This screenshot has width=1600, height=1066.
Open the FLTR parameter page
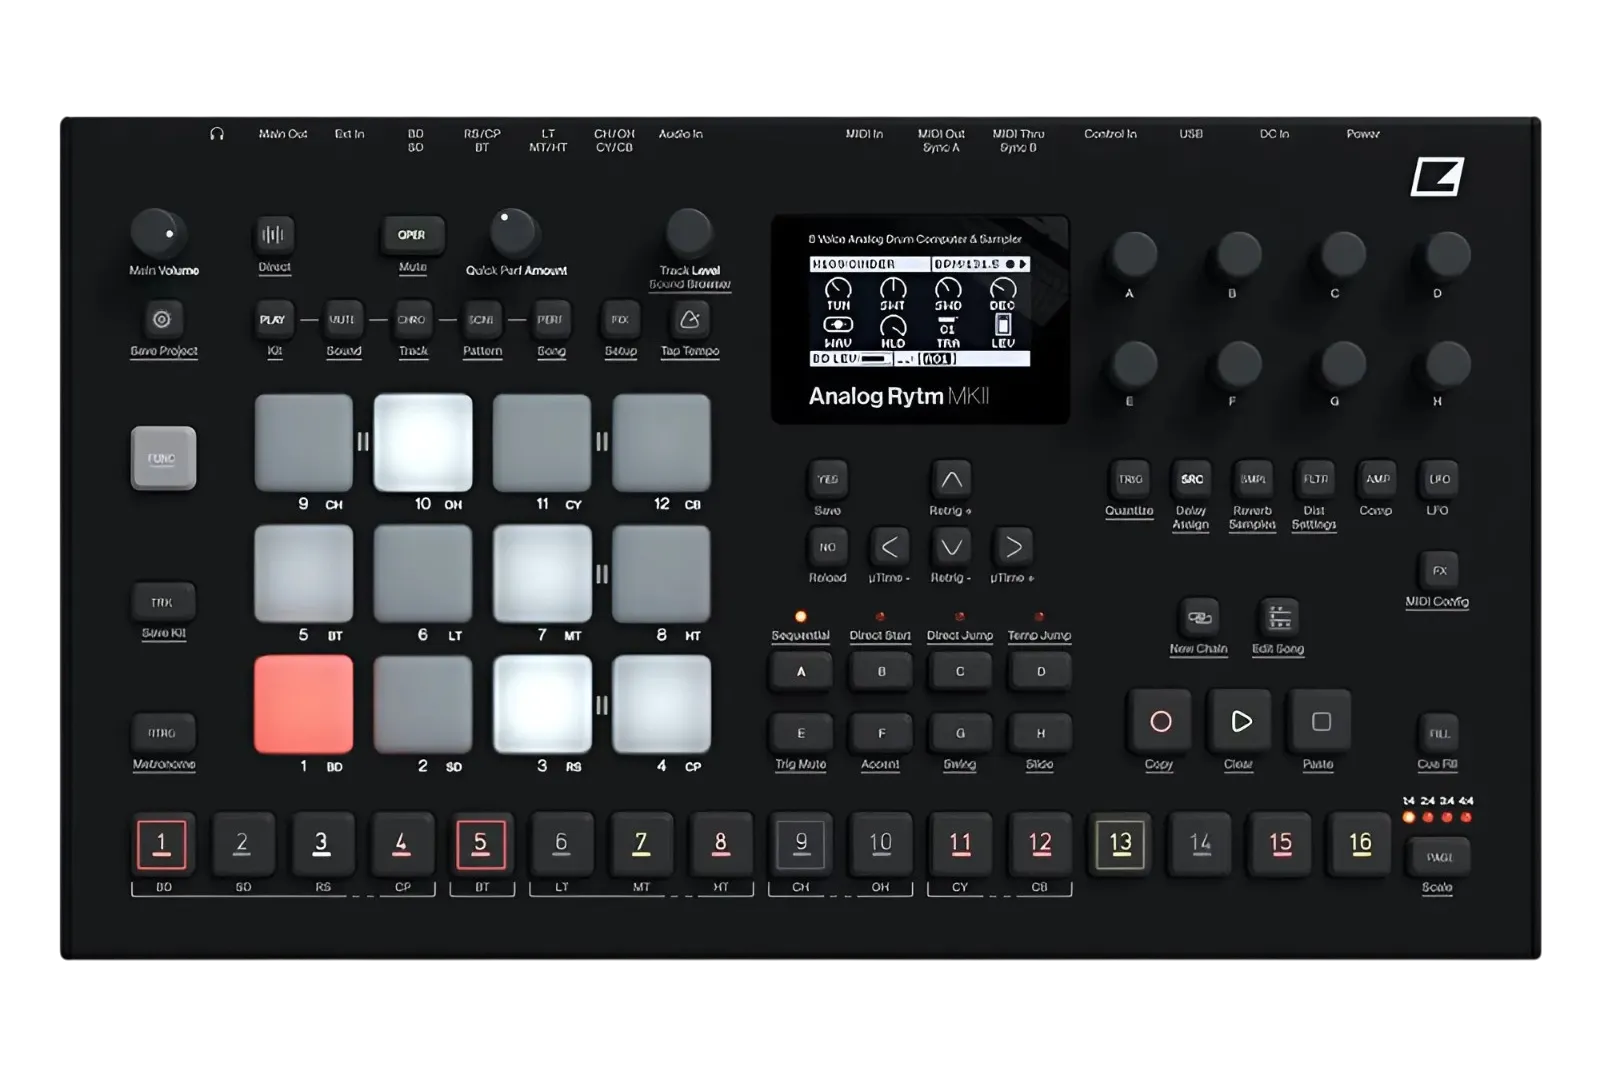pyautogui.click(x=1315, y=480)
